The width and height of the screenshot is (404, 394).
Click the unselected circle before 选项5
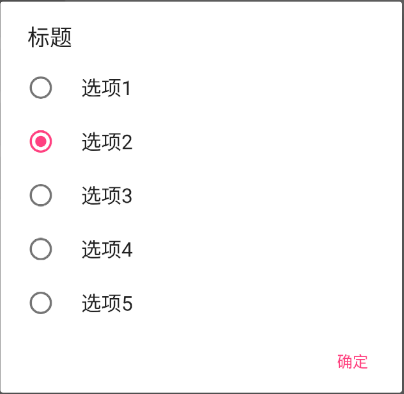[x=41, y=303]
